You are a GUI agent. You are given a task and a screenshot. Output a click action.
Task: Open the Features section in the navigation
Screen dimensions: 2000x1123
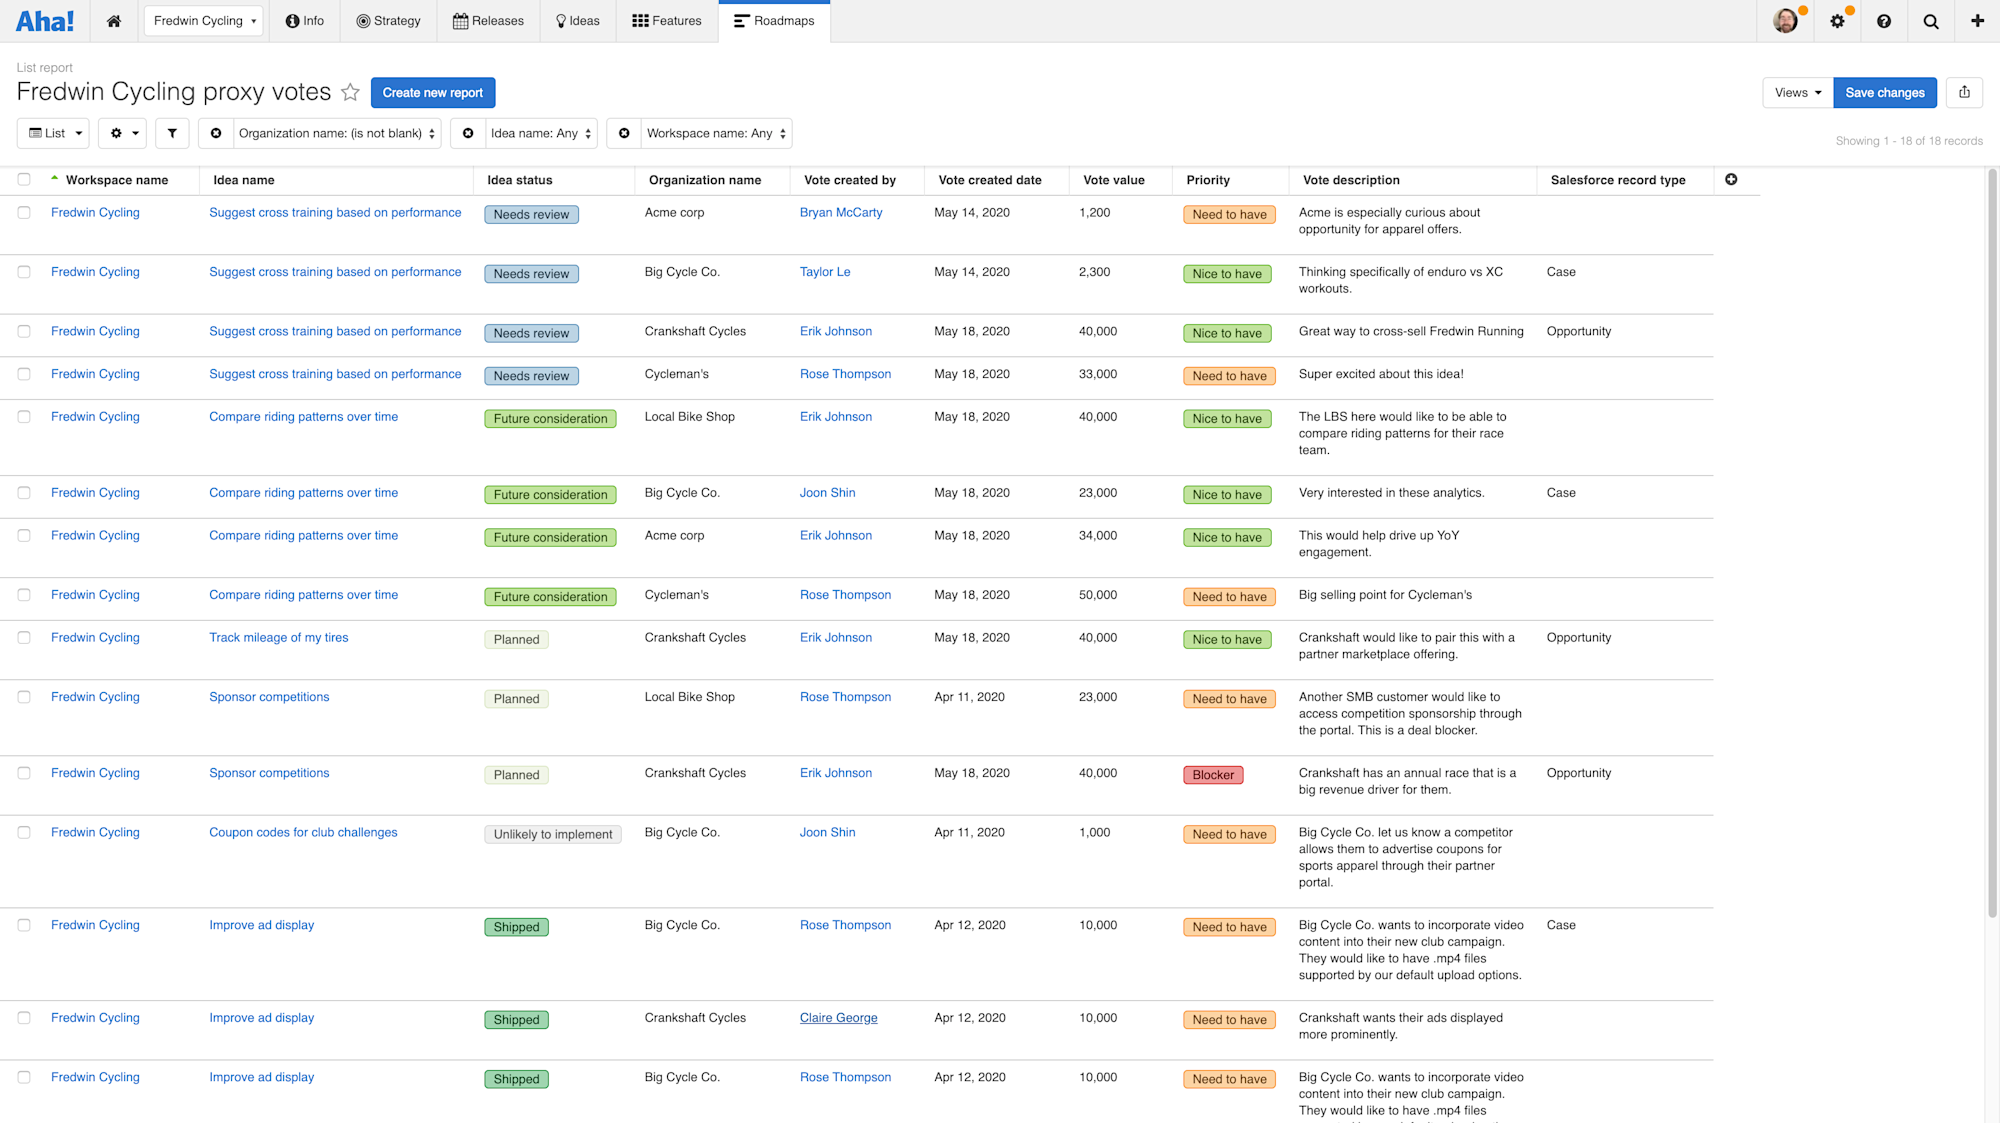coord(666,20)
